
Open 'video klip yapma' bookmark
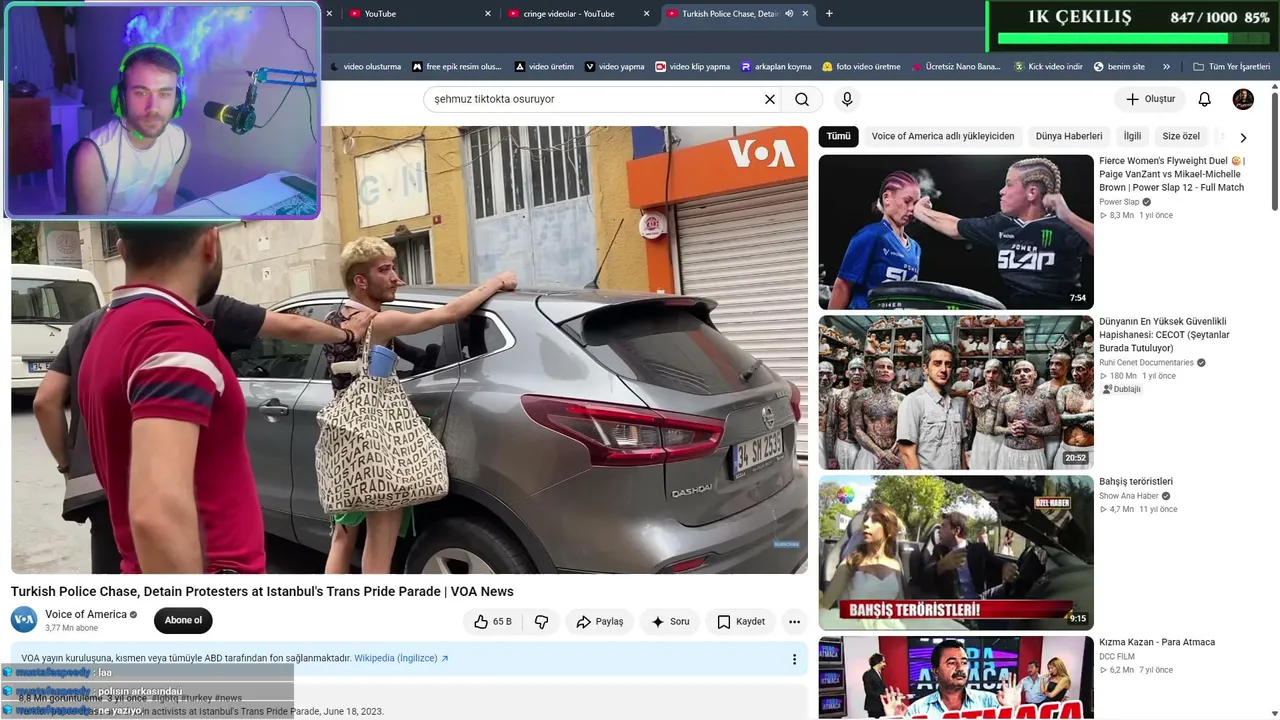coord(692,67)
